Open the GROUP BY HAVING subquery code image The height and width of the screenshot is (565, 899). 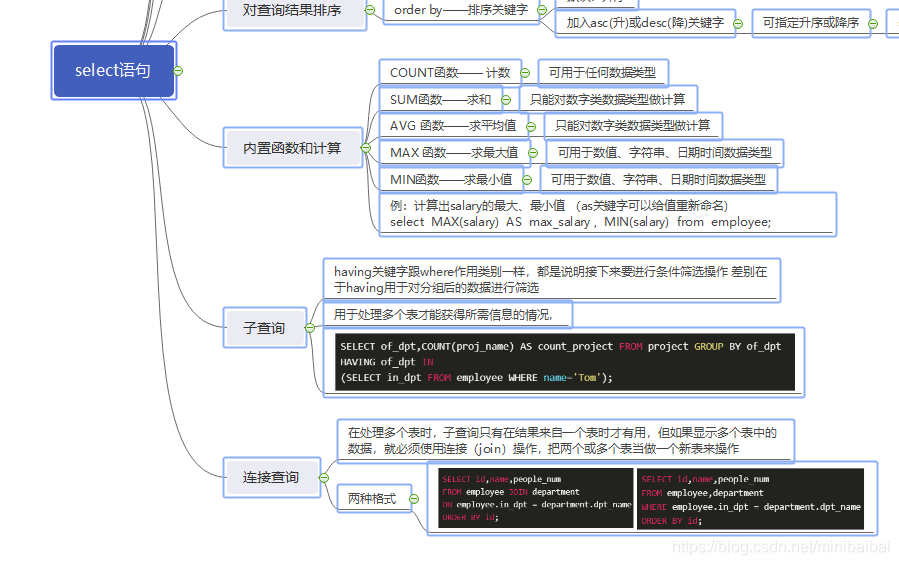(x=565, y=363)
